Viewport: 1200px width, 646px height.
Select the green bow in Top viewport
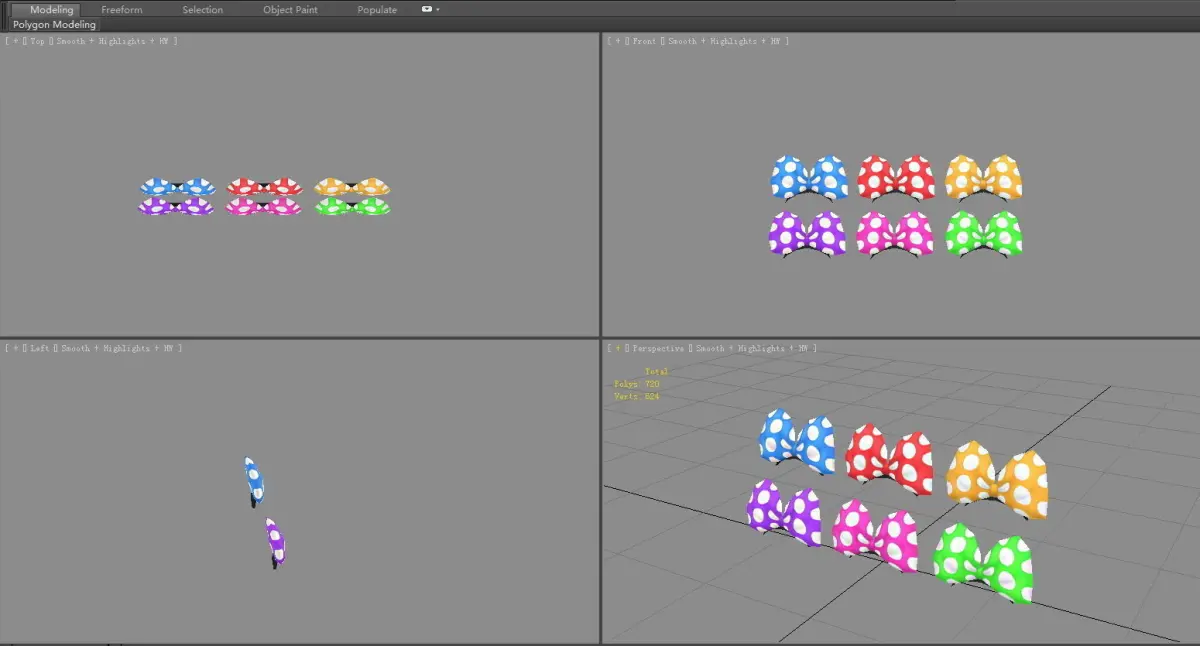click(x=352, y=206)
